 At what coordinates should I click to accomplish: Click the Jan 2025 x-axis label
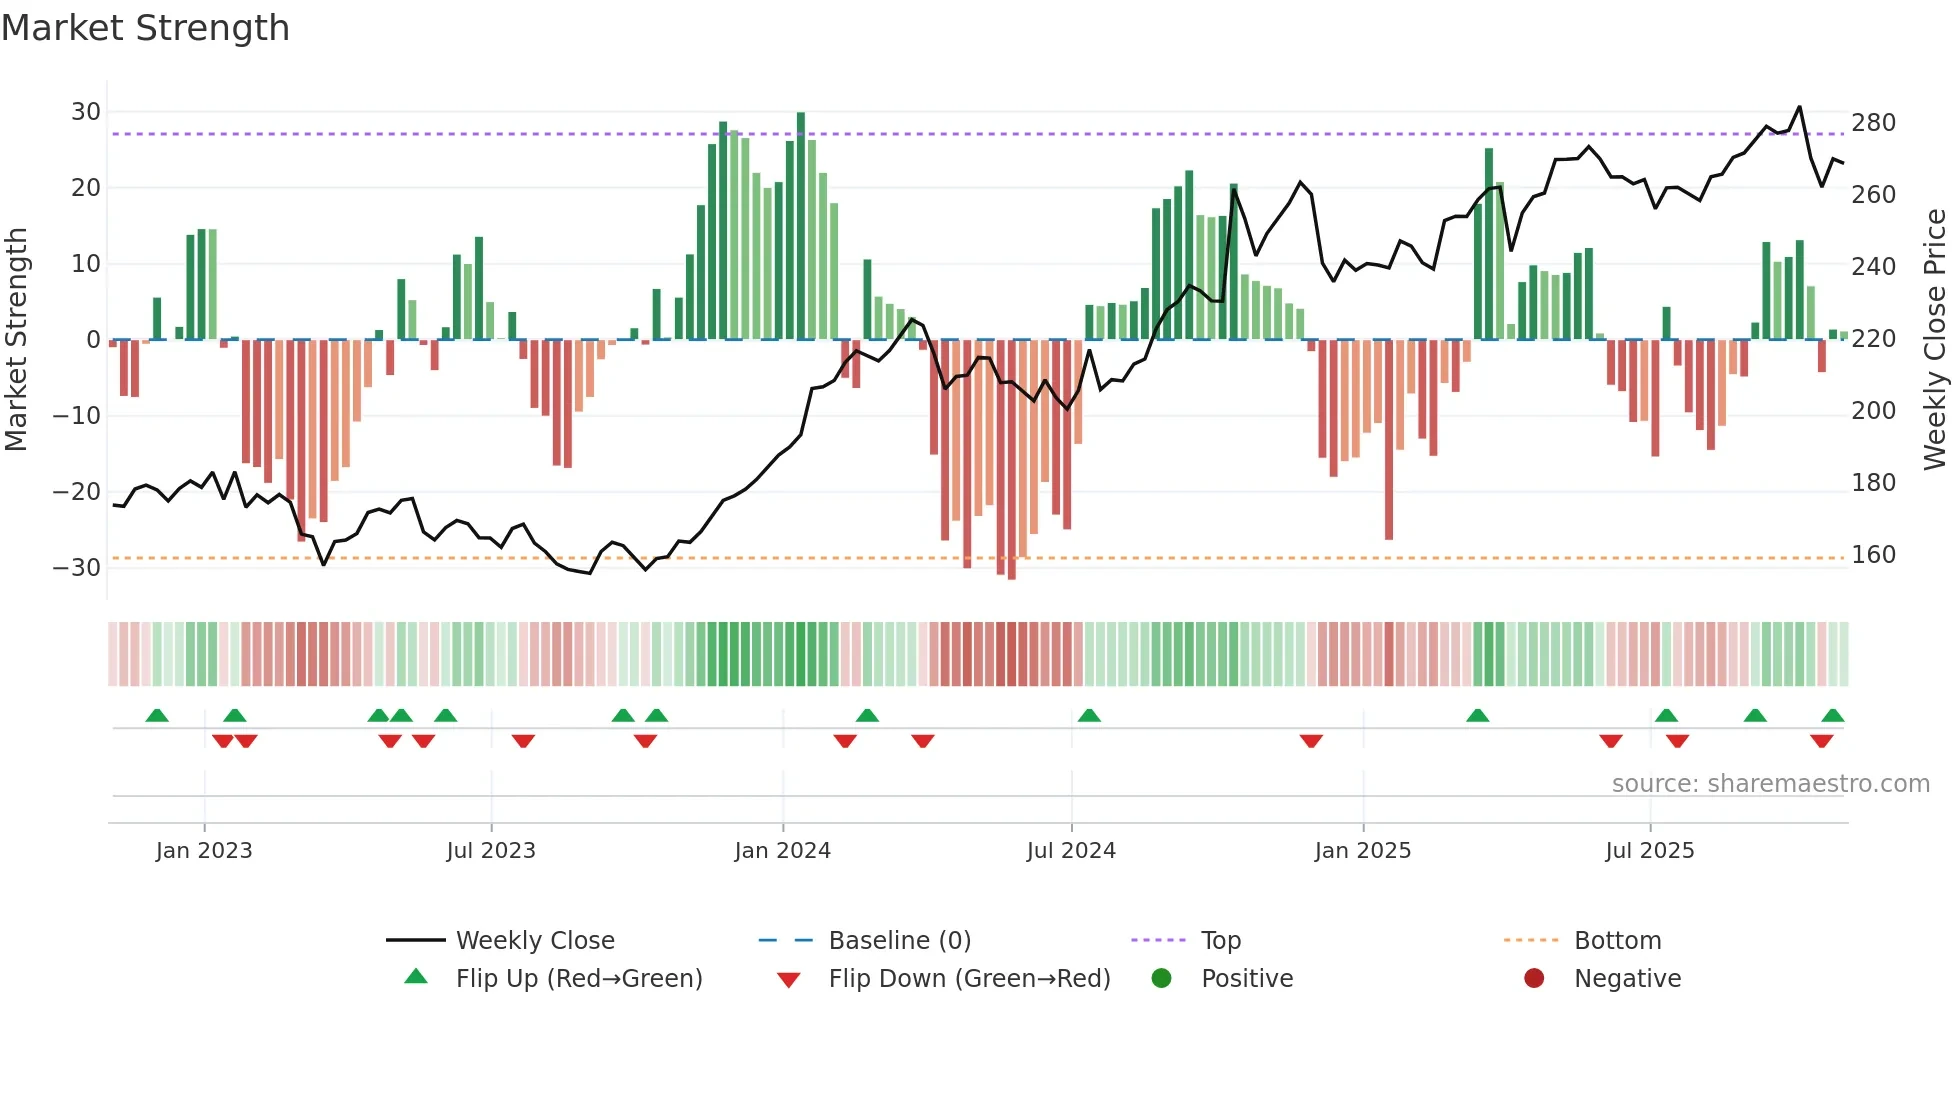(1363, 851)
